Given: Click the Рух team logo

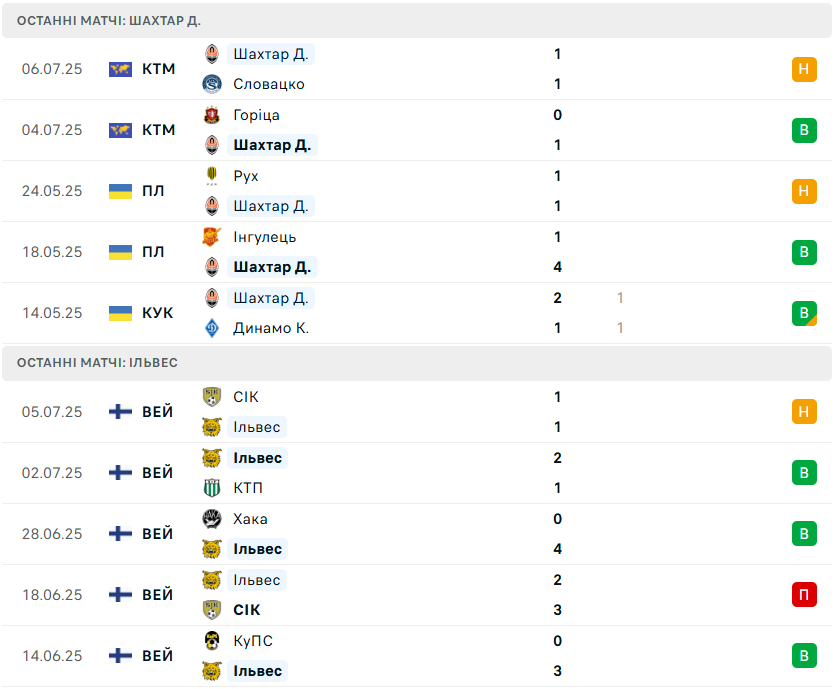Looking at the screenshot, I should pyautogui.click(x=212, y=176).
